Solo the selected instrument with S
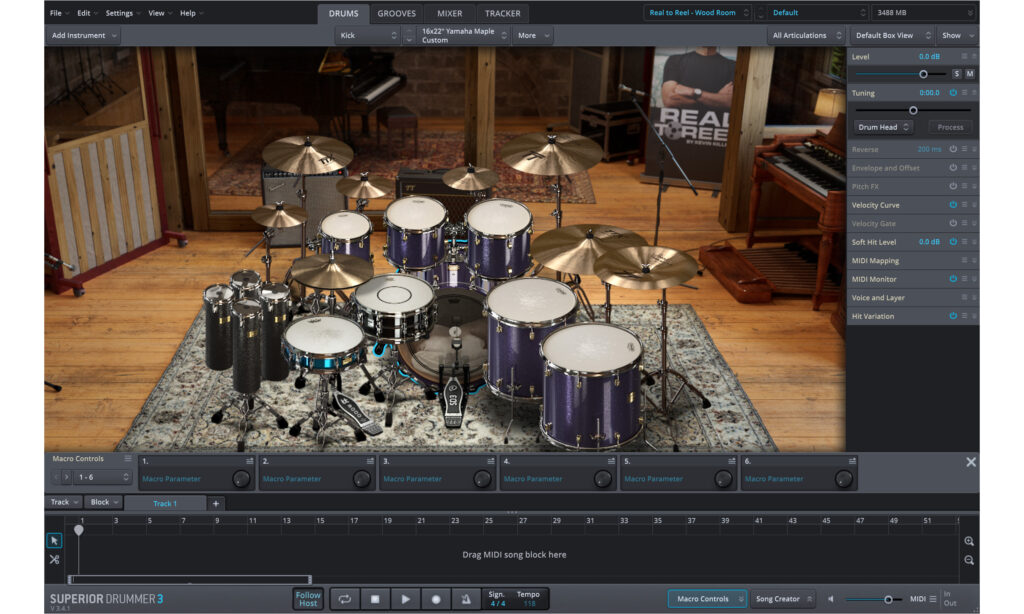This screenshot has height=614, width=1024. click(x=957, y=74)
